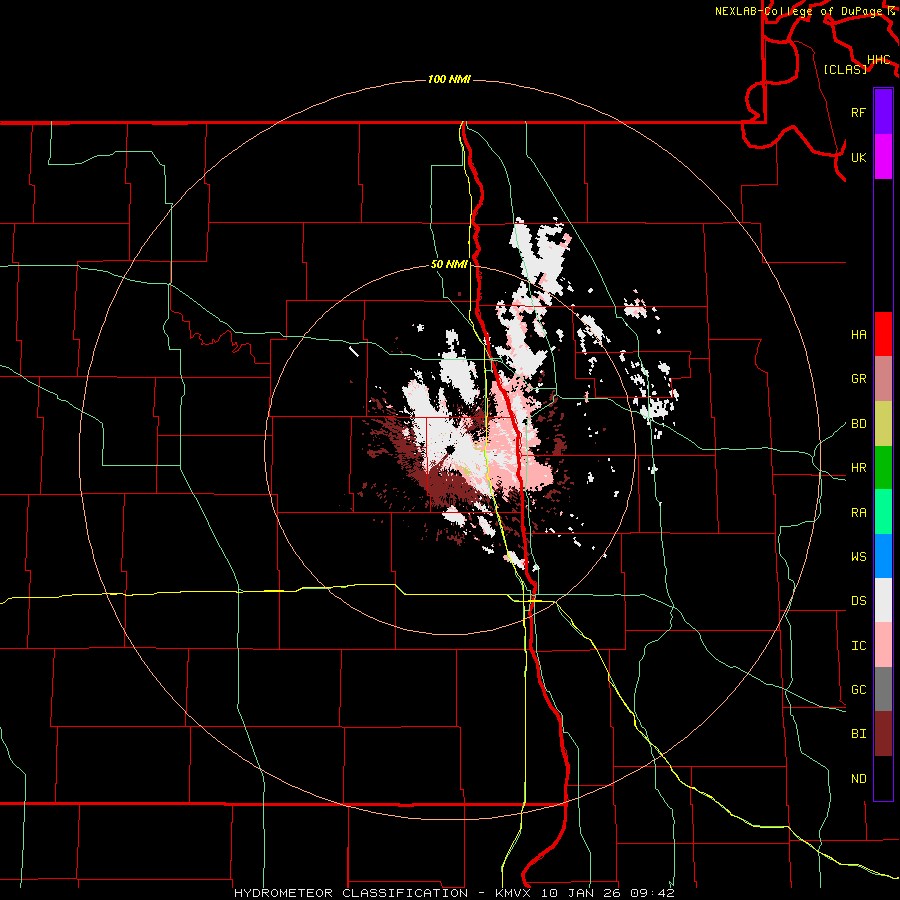900x900 pixels.
Task: Click the DS white legend swatch
Action: pos(883,600)
